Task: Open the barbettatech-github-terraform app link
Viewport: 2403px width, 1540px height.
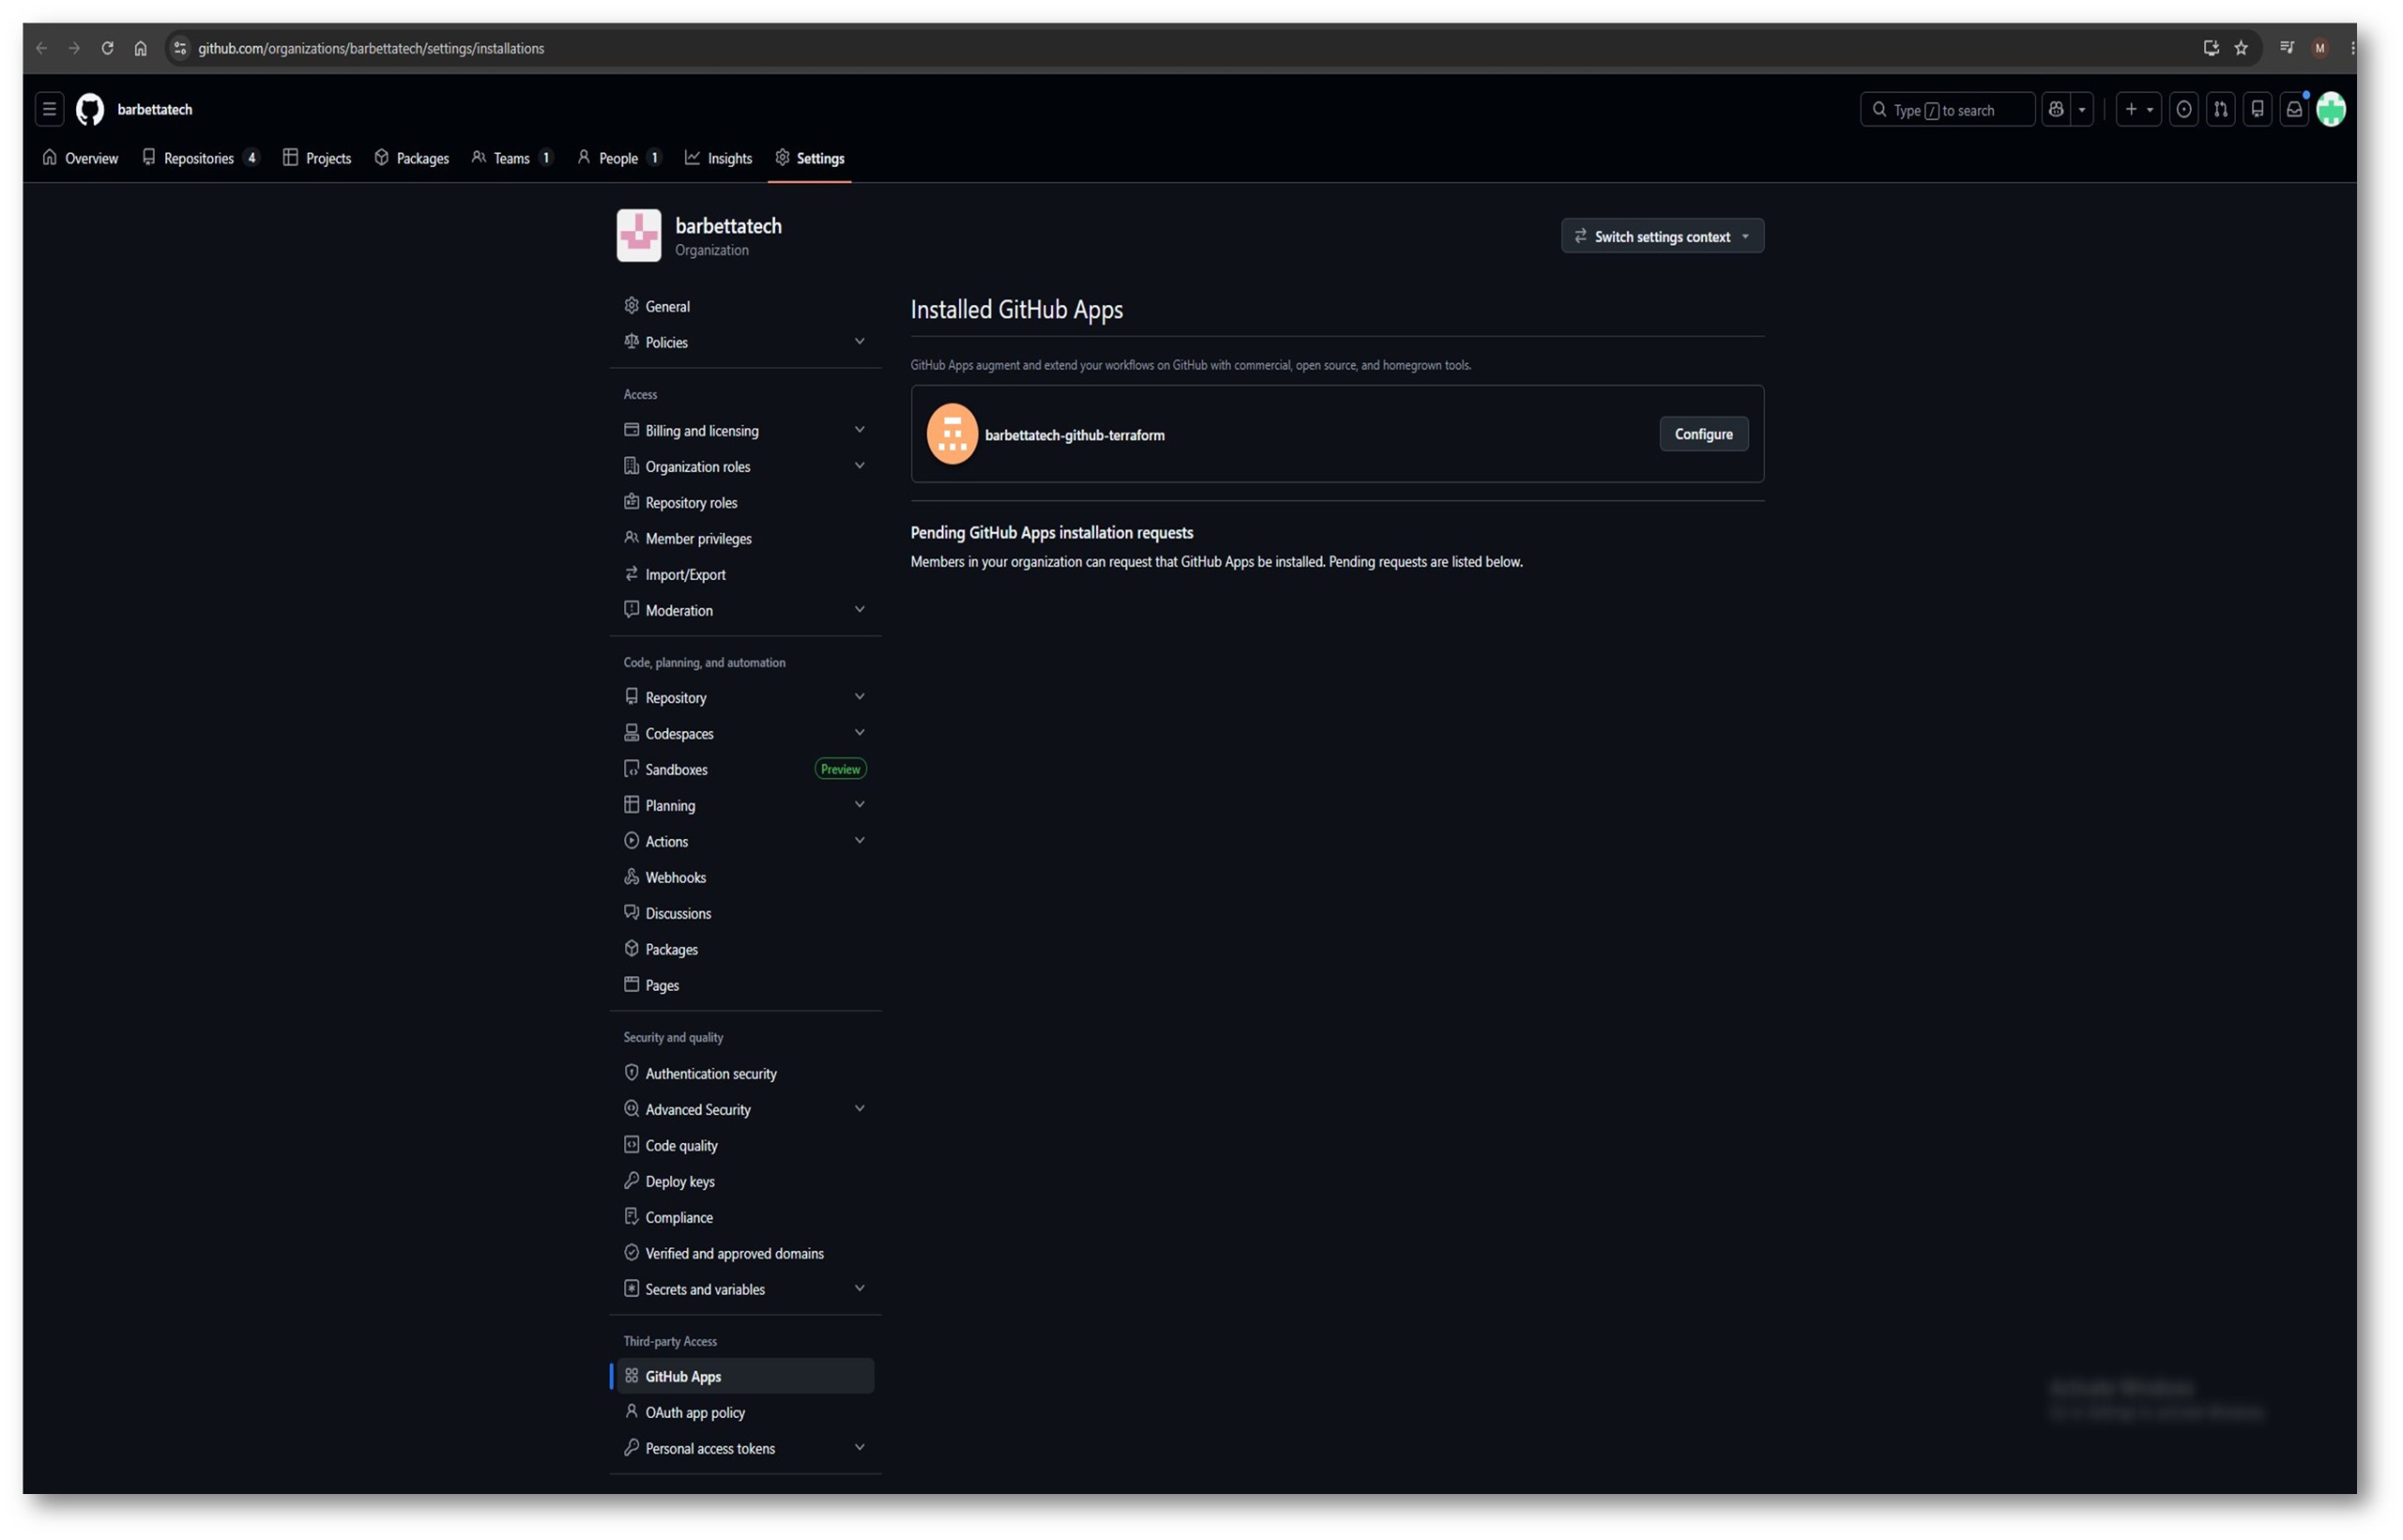Action: tap(1075, 435)
